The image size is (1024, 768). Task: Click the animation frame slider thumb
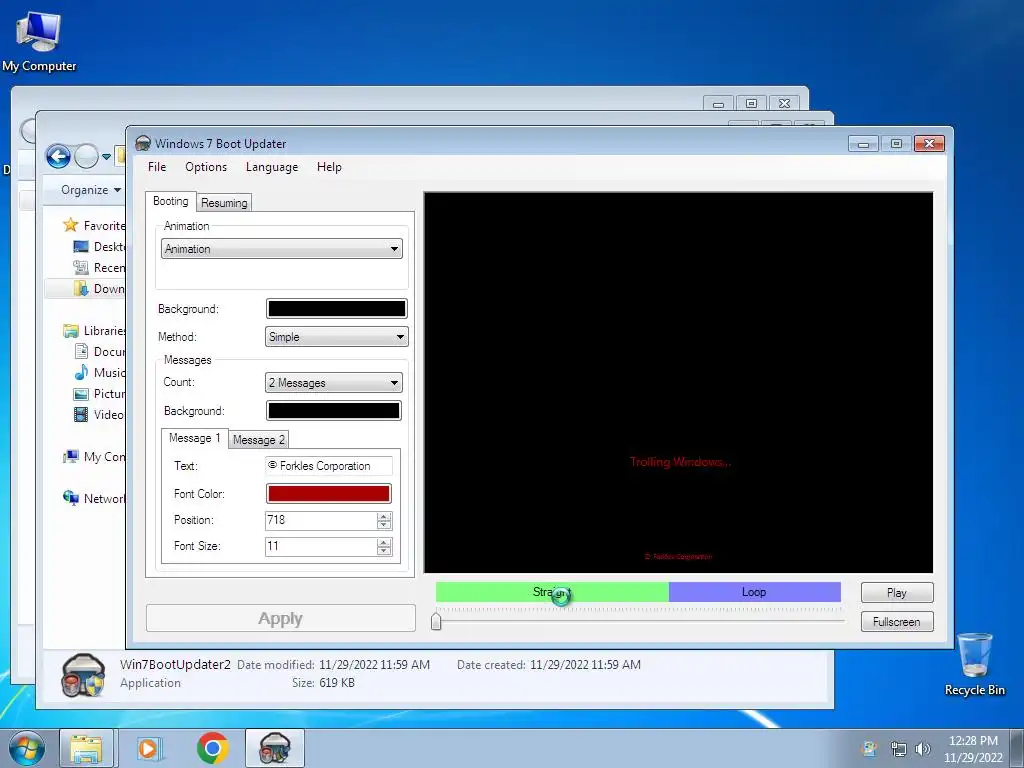point(436,621)
